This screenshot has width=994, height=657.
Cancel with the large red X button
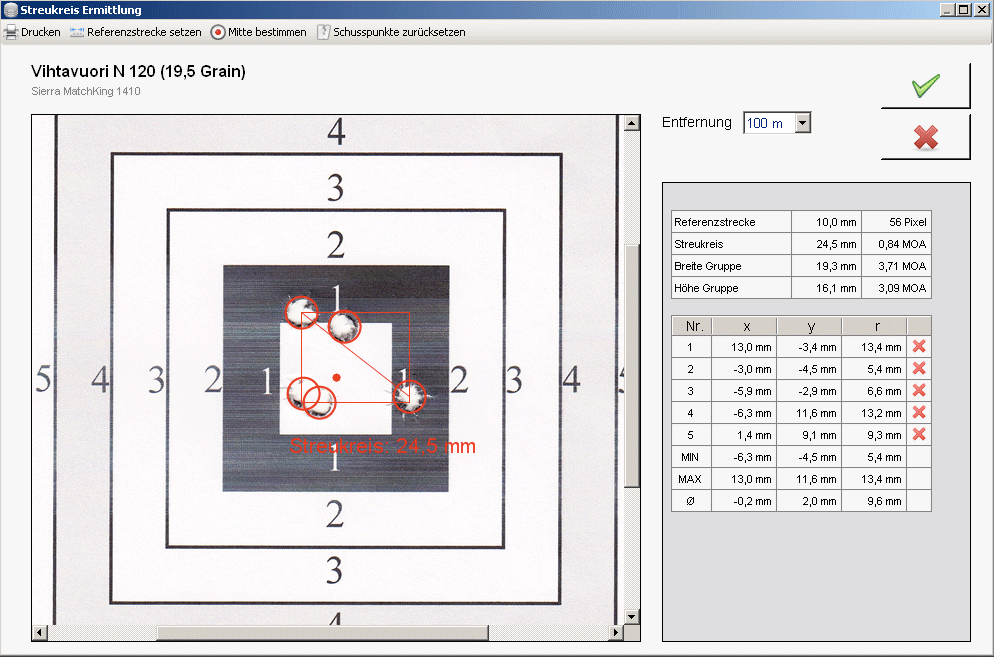[926, 137]
